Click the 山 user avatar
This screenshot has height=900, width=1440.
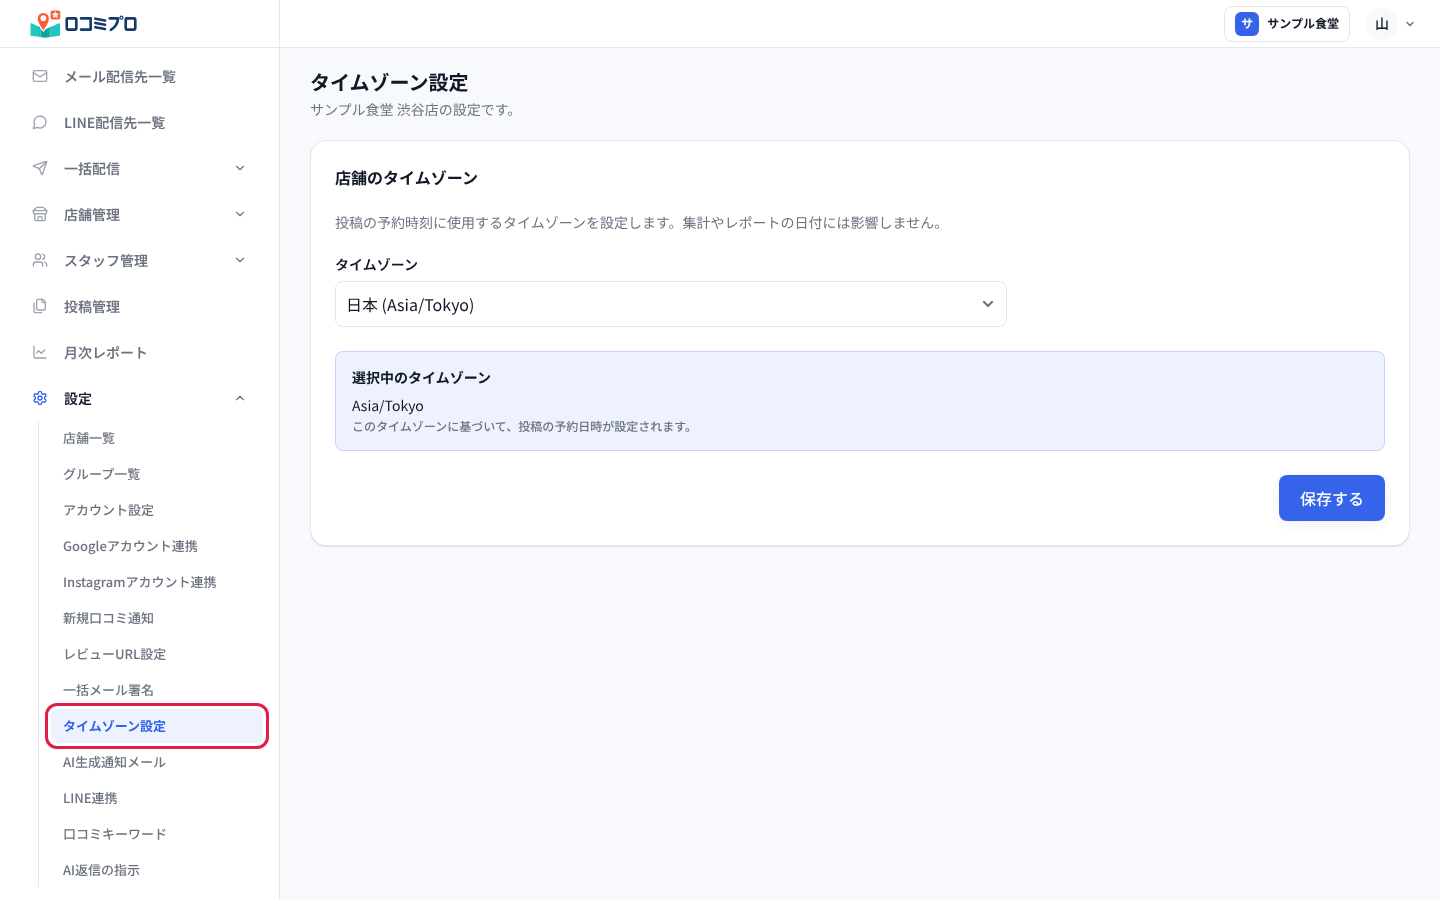[1382, 24]
